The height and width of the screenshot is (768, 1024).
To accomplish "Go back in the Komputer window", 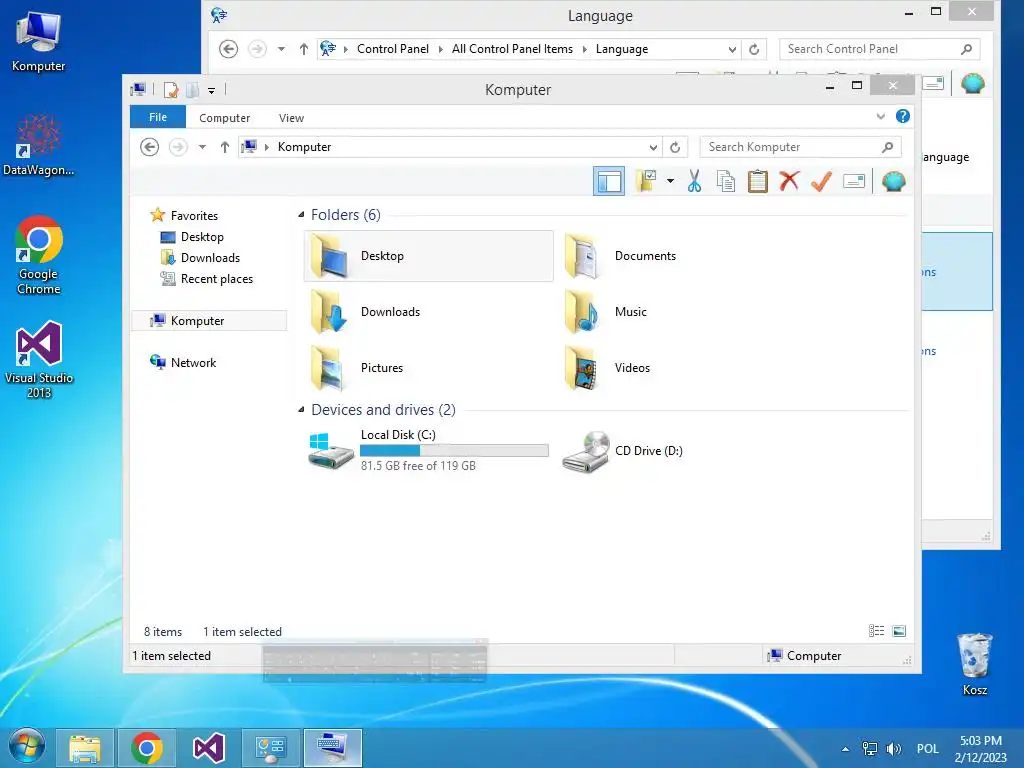I will [150, 147].
